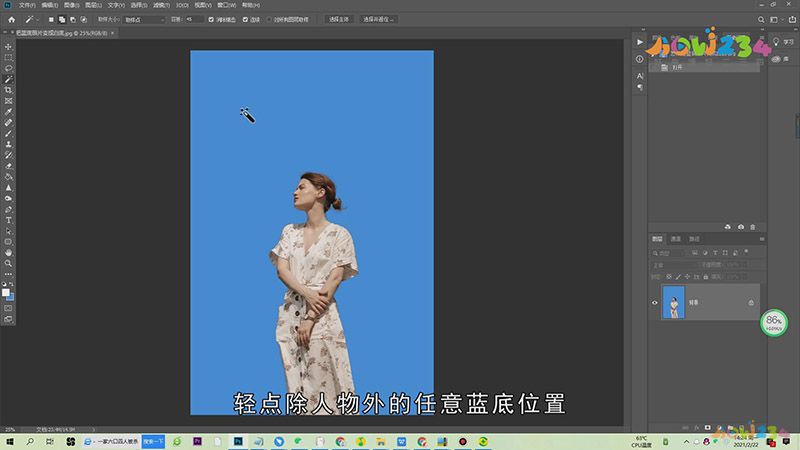The image size is (800, 450).
Task: Open the Learn lightbulb panel icon
Action: click(x=776, y=42)
